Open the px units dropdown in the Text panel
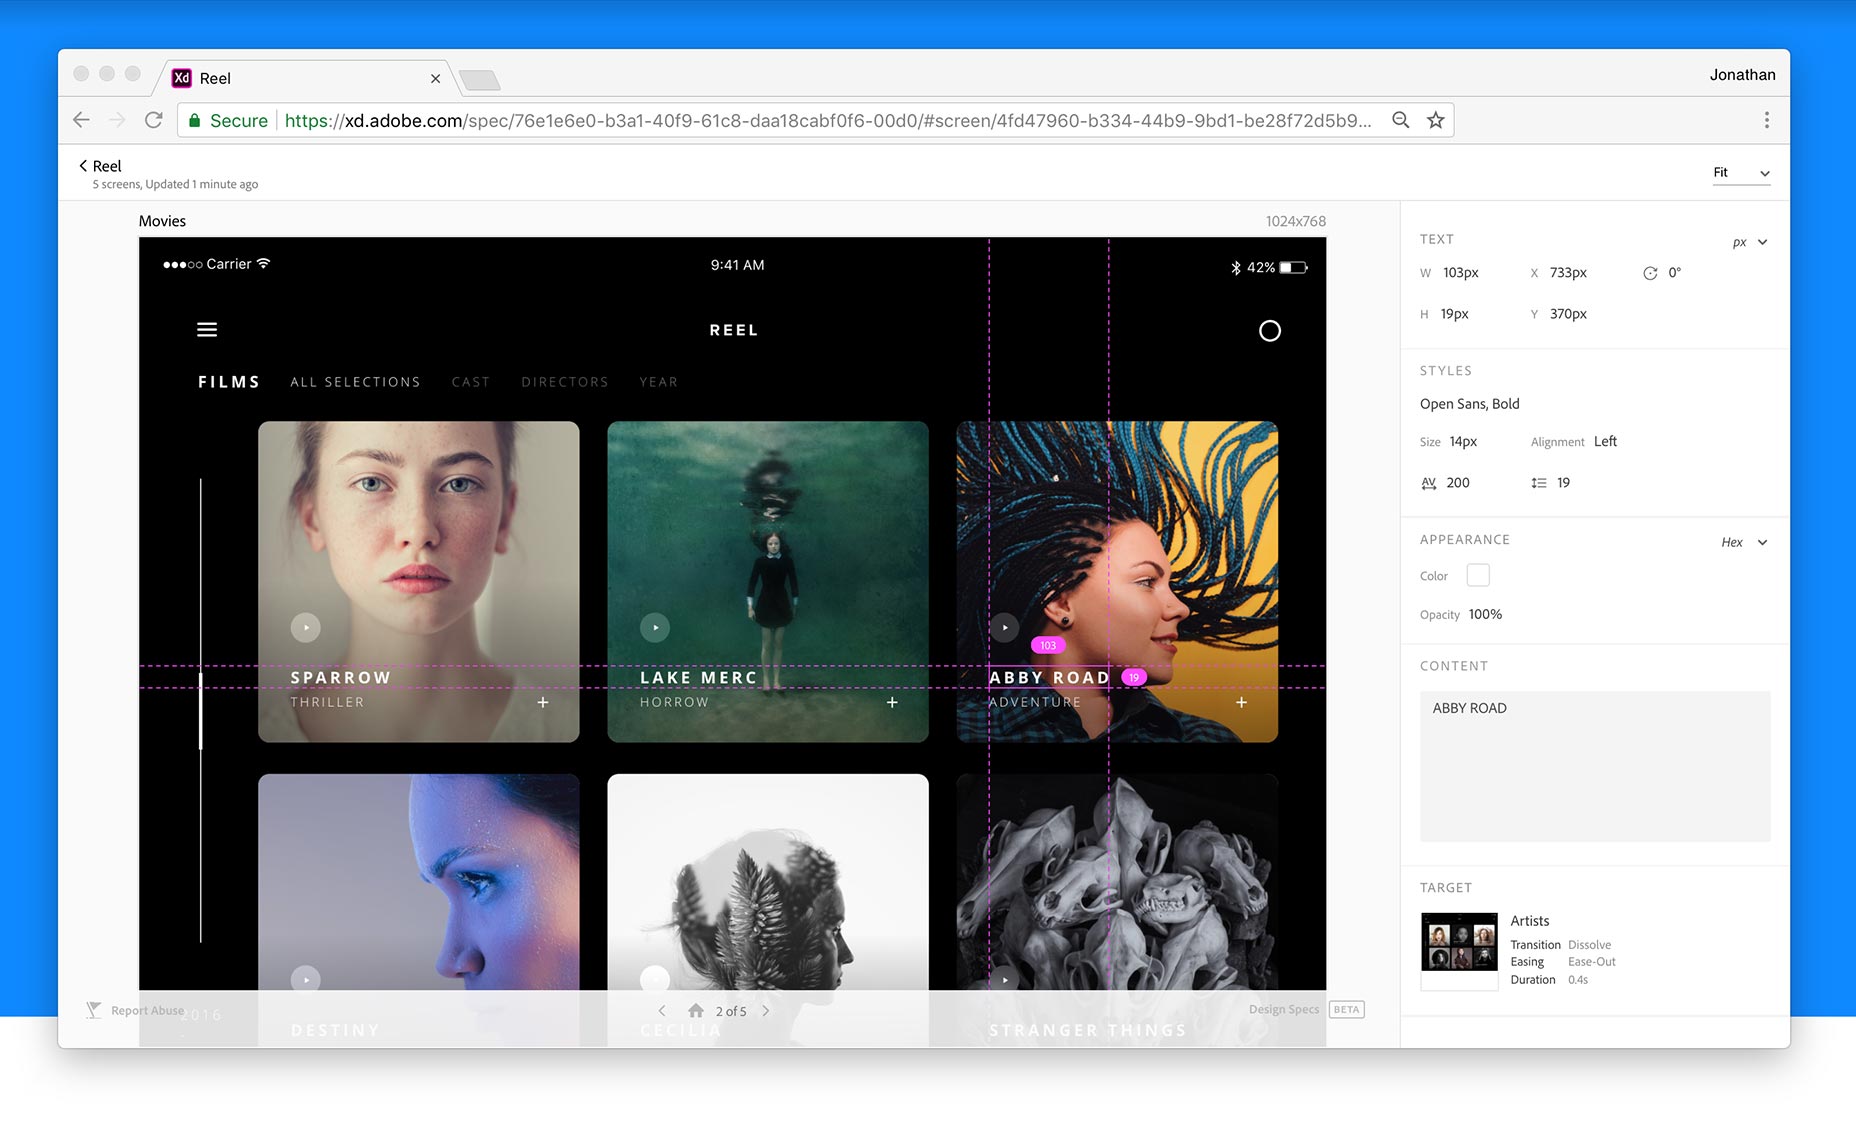Screen dimensions: 1856x1132 click(x=1749, y=241)
